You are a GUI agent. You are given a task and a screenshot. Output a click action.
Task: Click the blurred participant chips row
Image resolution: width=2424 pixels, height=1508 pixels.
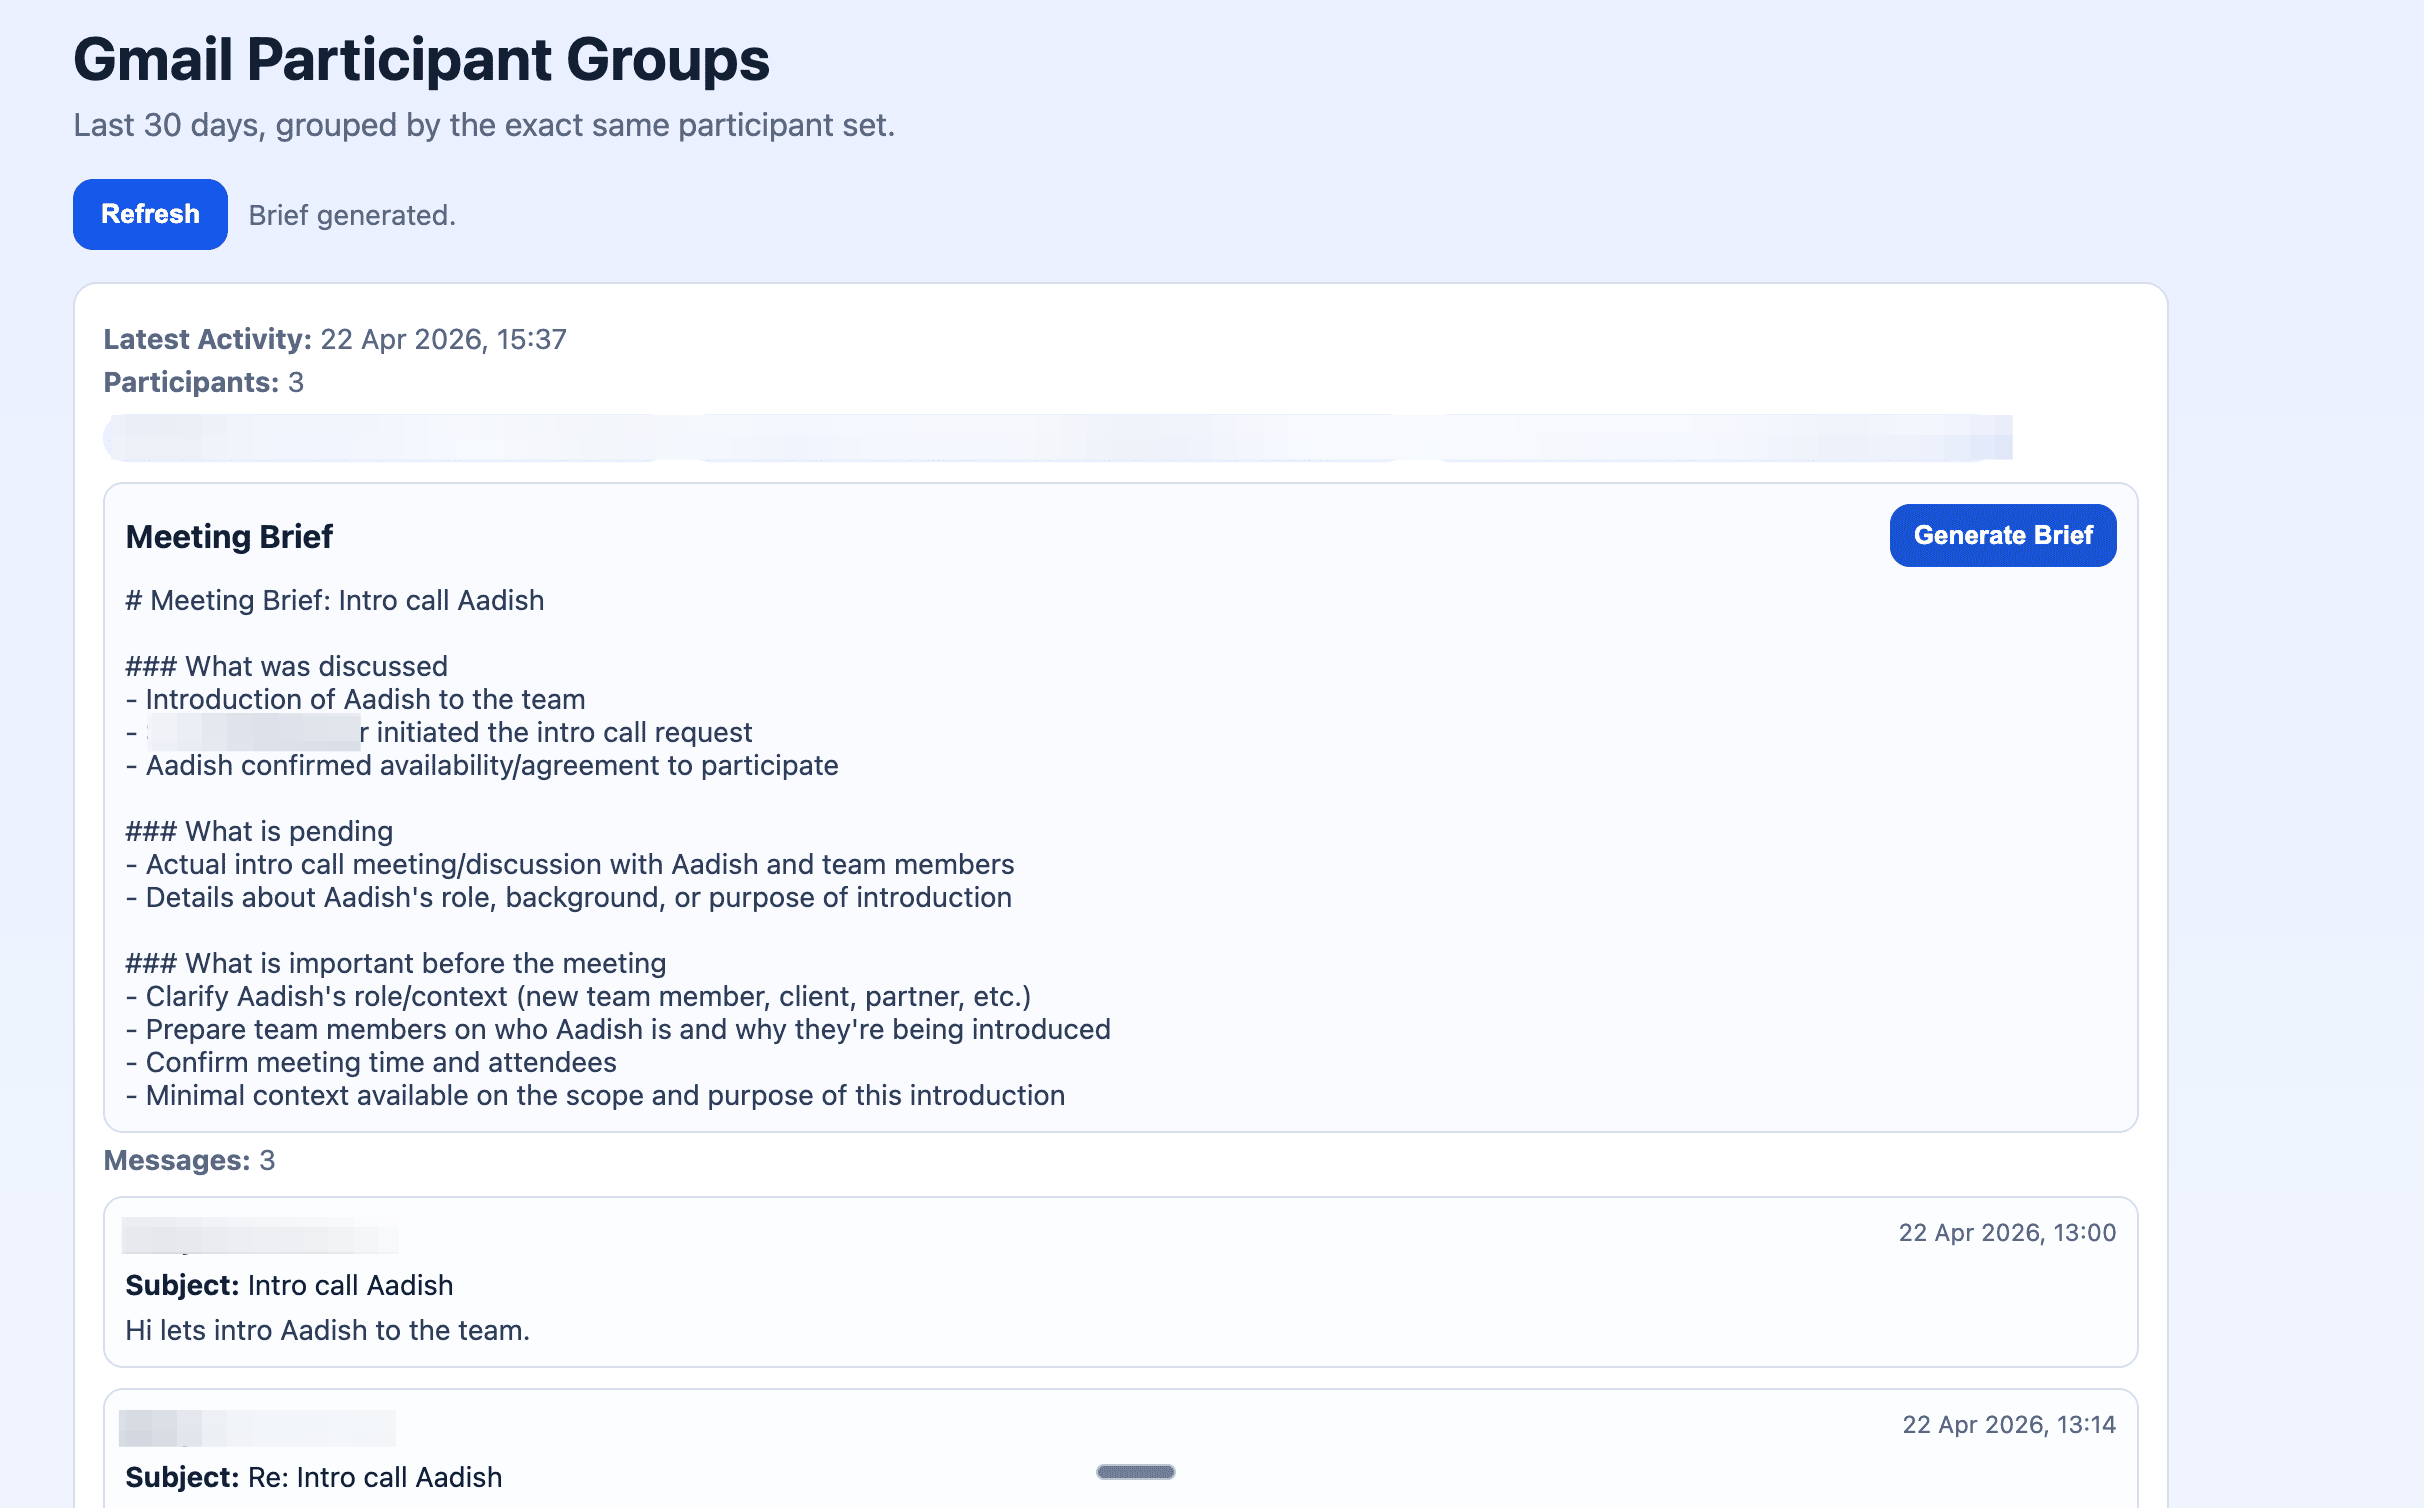pyautogui.click(x=1057, y=438)
